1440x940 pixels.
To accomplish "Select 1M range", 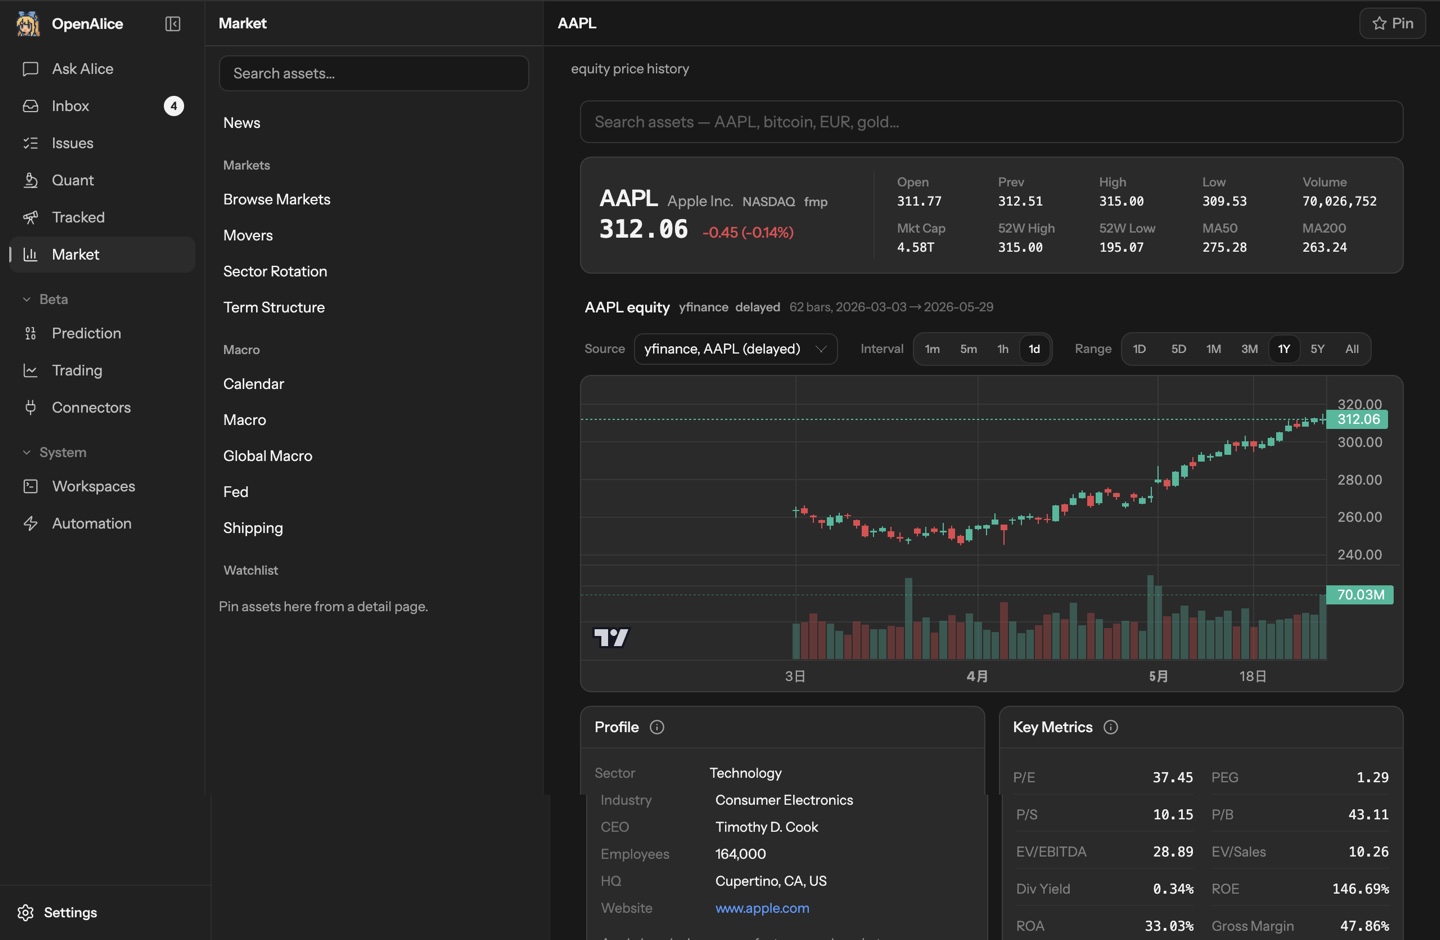I will tap(1213, 349).
